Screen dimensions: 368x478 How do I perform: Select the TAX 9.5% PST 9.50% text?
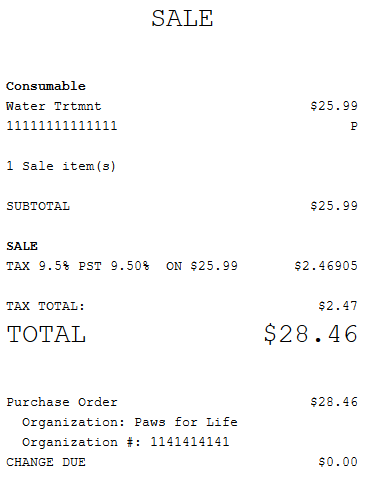(78, 266)
